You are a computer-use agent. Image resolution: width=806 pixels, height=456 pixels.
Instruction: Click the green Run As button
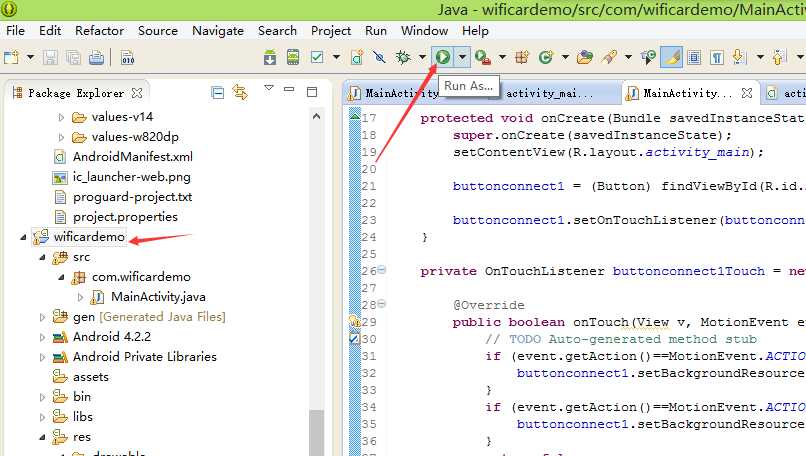click(443, 57)
